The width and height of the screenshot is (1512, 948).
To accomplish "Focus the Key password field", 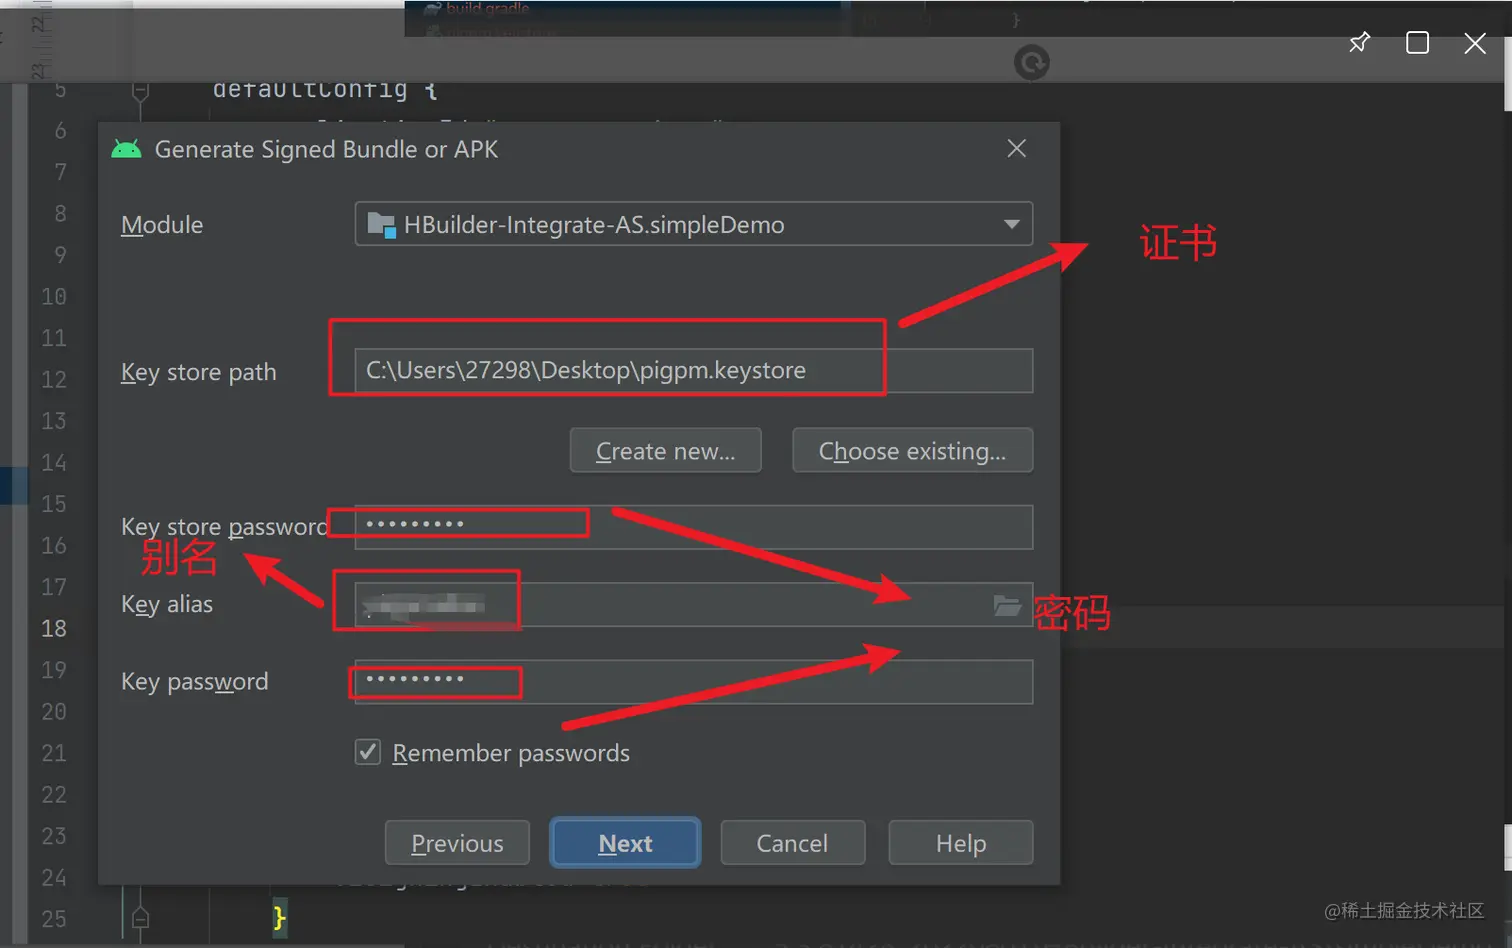I will click(x=693, y=682).
